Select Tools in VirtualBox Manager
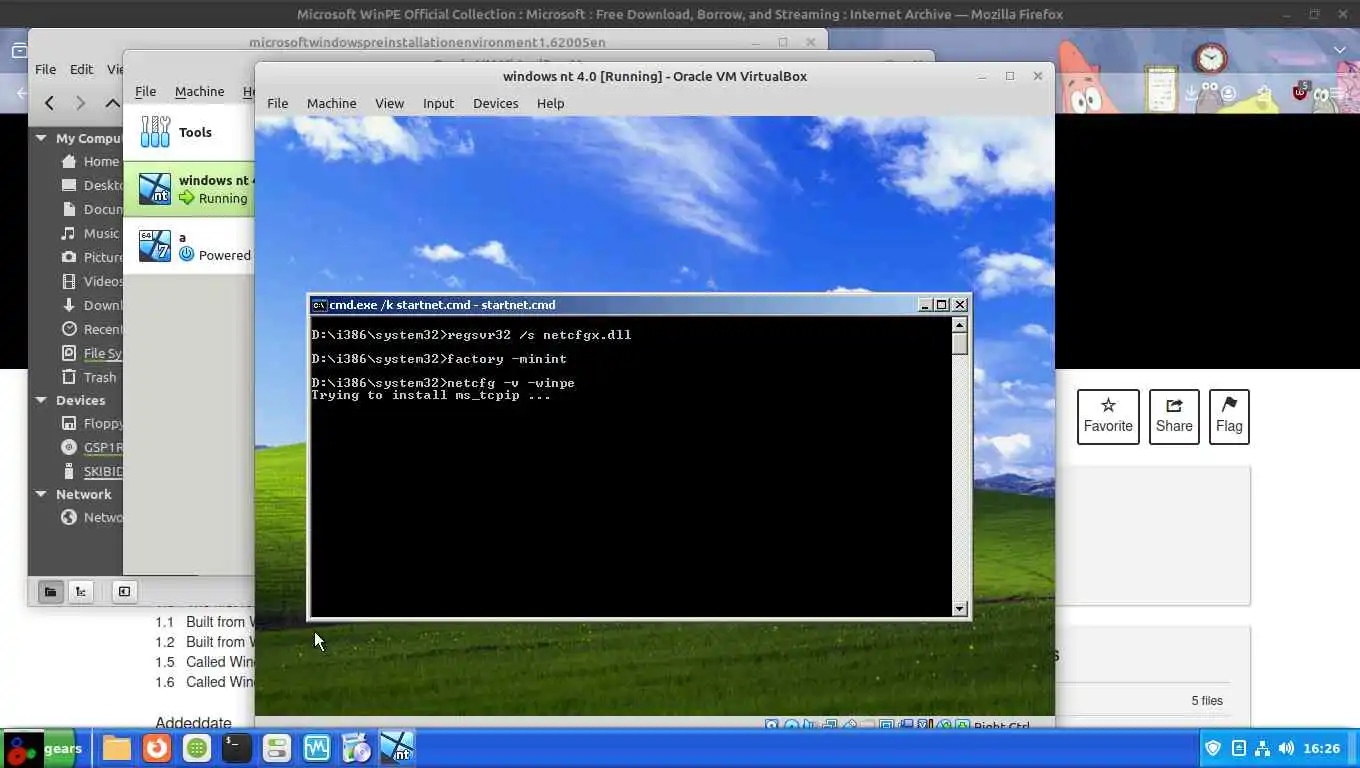This screenshot has width=1360, height=768. pos(188,132)
